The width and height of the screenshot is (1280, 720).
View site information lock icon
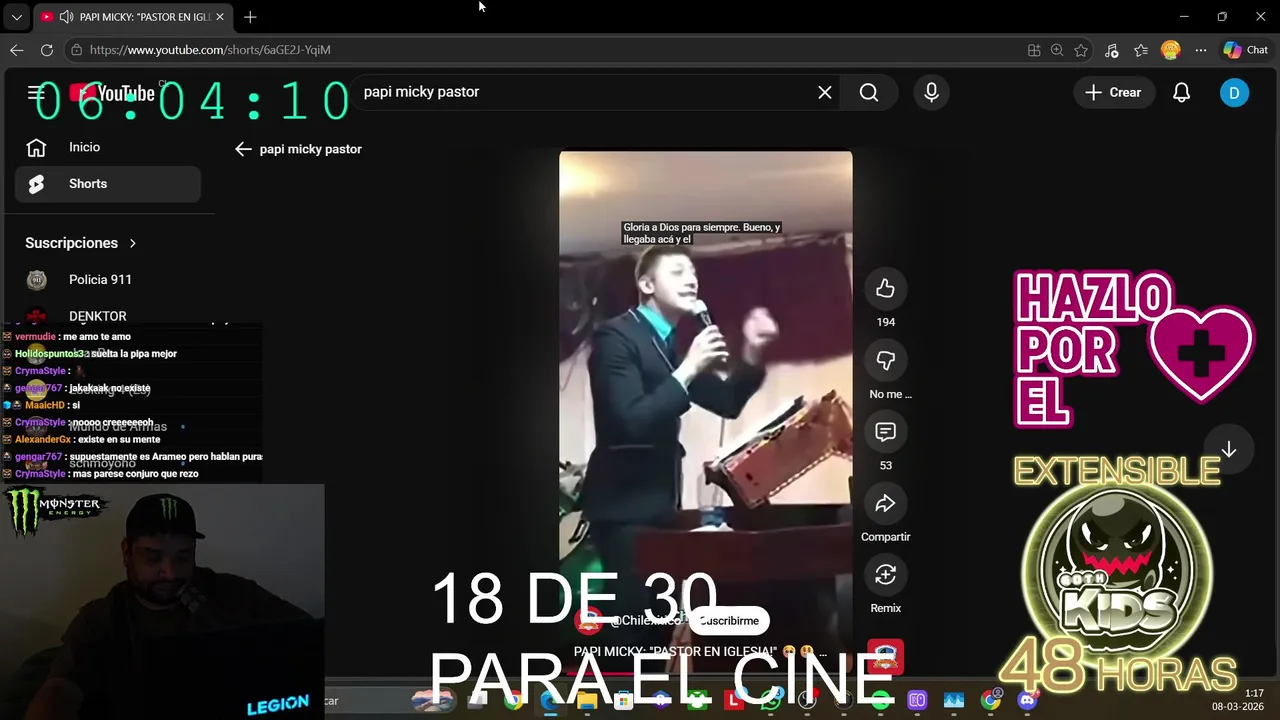(76, 50)
